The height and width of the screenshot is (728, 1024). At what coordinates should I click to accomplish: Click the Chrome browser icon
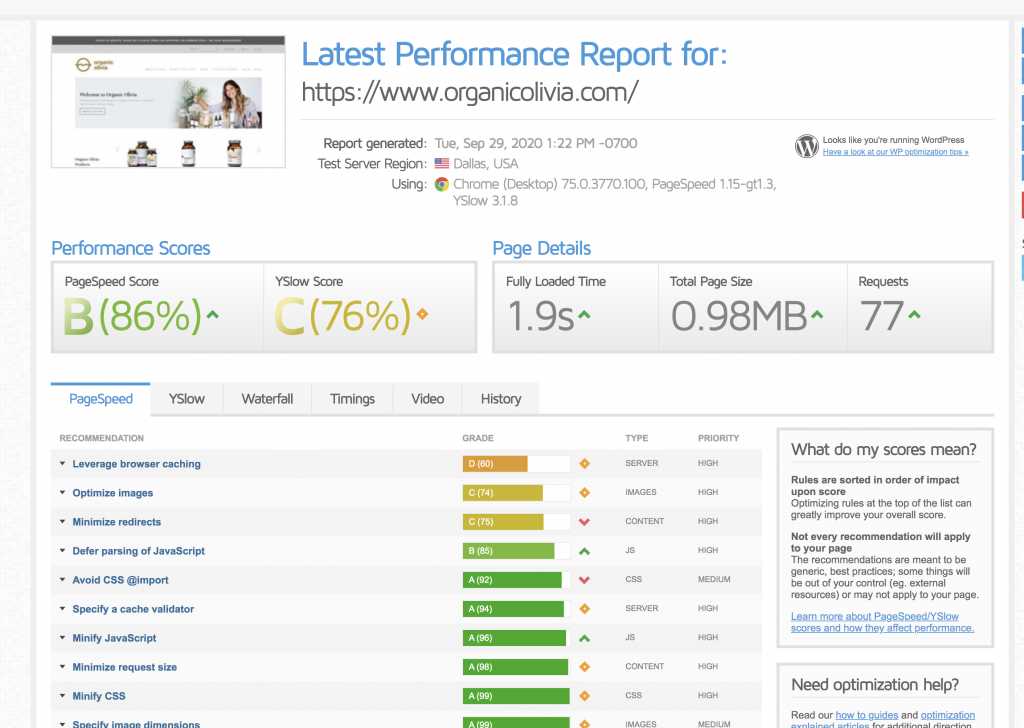point(442,184)
